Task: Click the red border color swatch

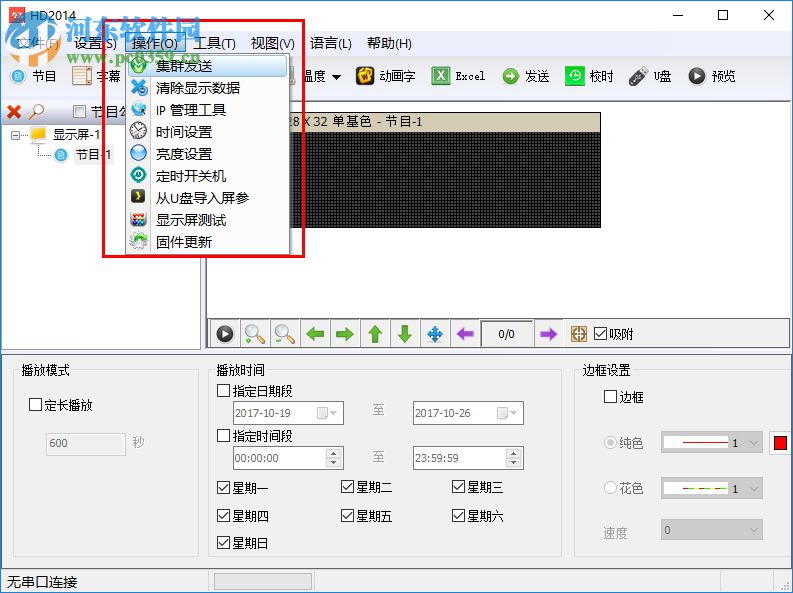Action: coord(780,443)
